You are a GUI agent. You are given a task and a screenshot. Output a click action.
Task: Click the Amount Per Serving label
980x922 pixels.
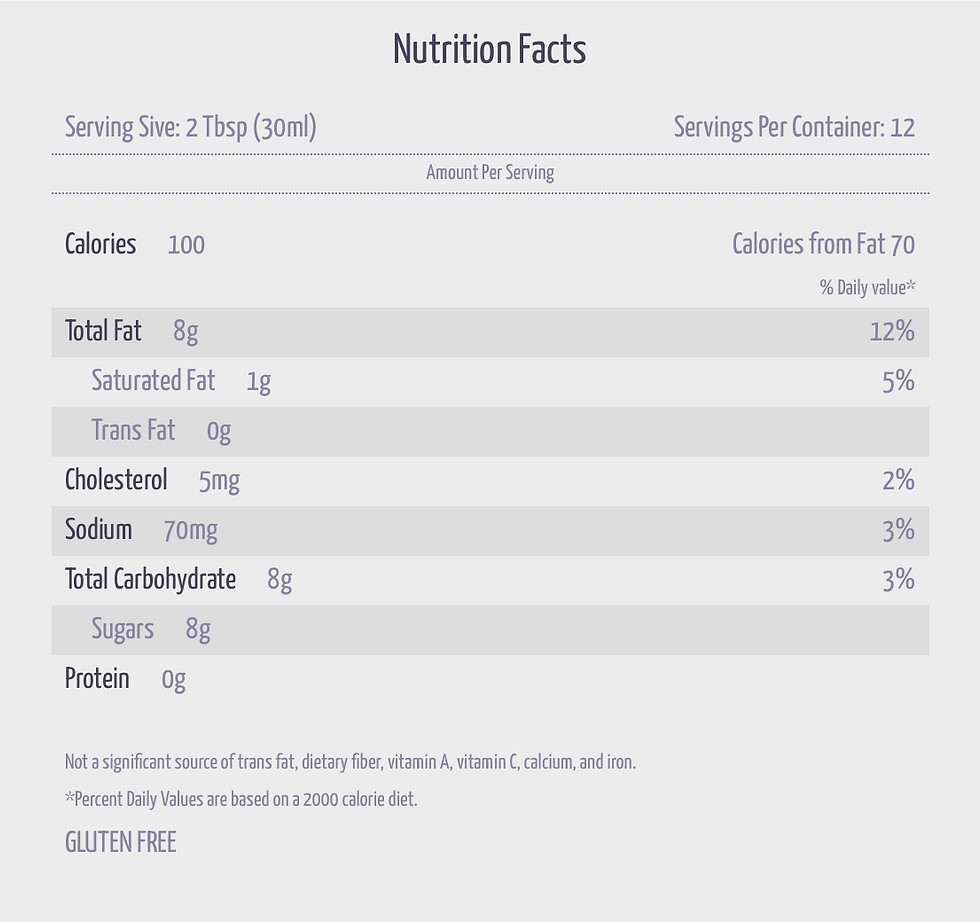point(490,173)
